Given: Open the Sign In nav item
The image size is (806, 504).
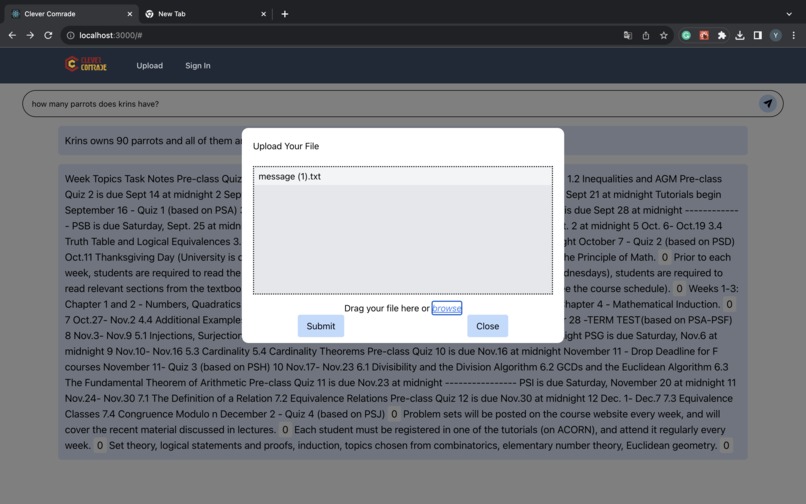Looking at the screenshot, I should point(198,66).
